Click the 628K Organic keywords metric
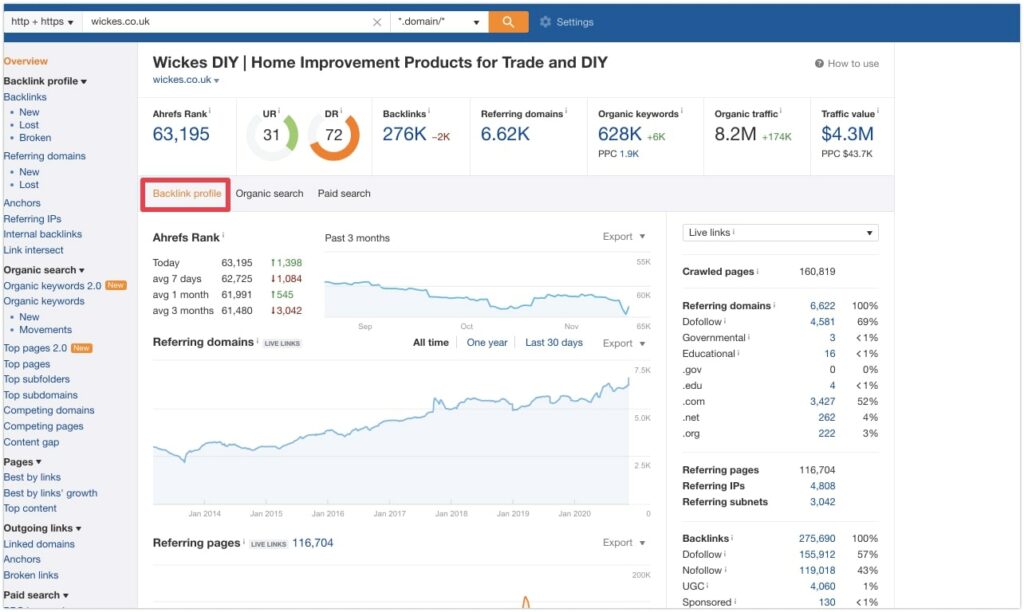This screenshot has height=612, width=1024. 620,134
